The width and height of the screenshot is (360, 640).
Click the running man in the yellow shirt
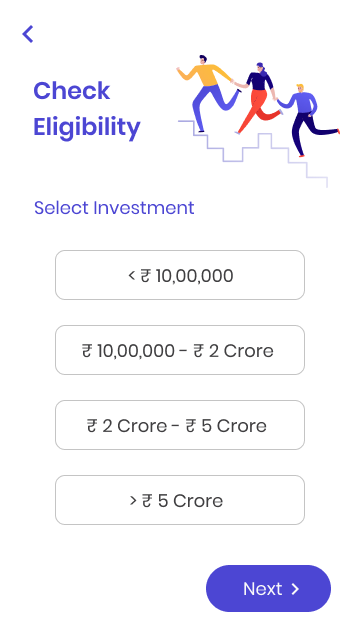[208, 93]
